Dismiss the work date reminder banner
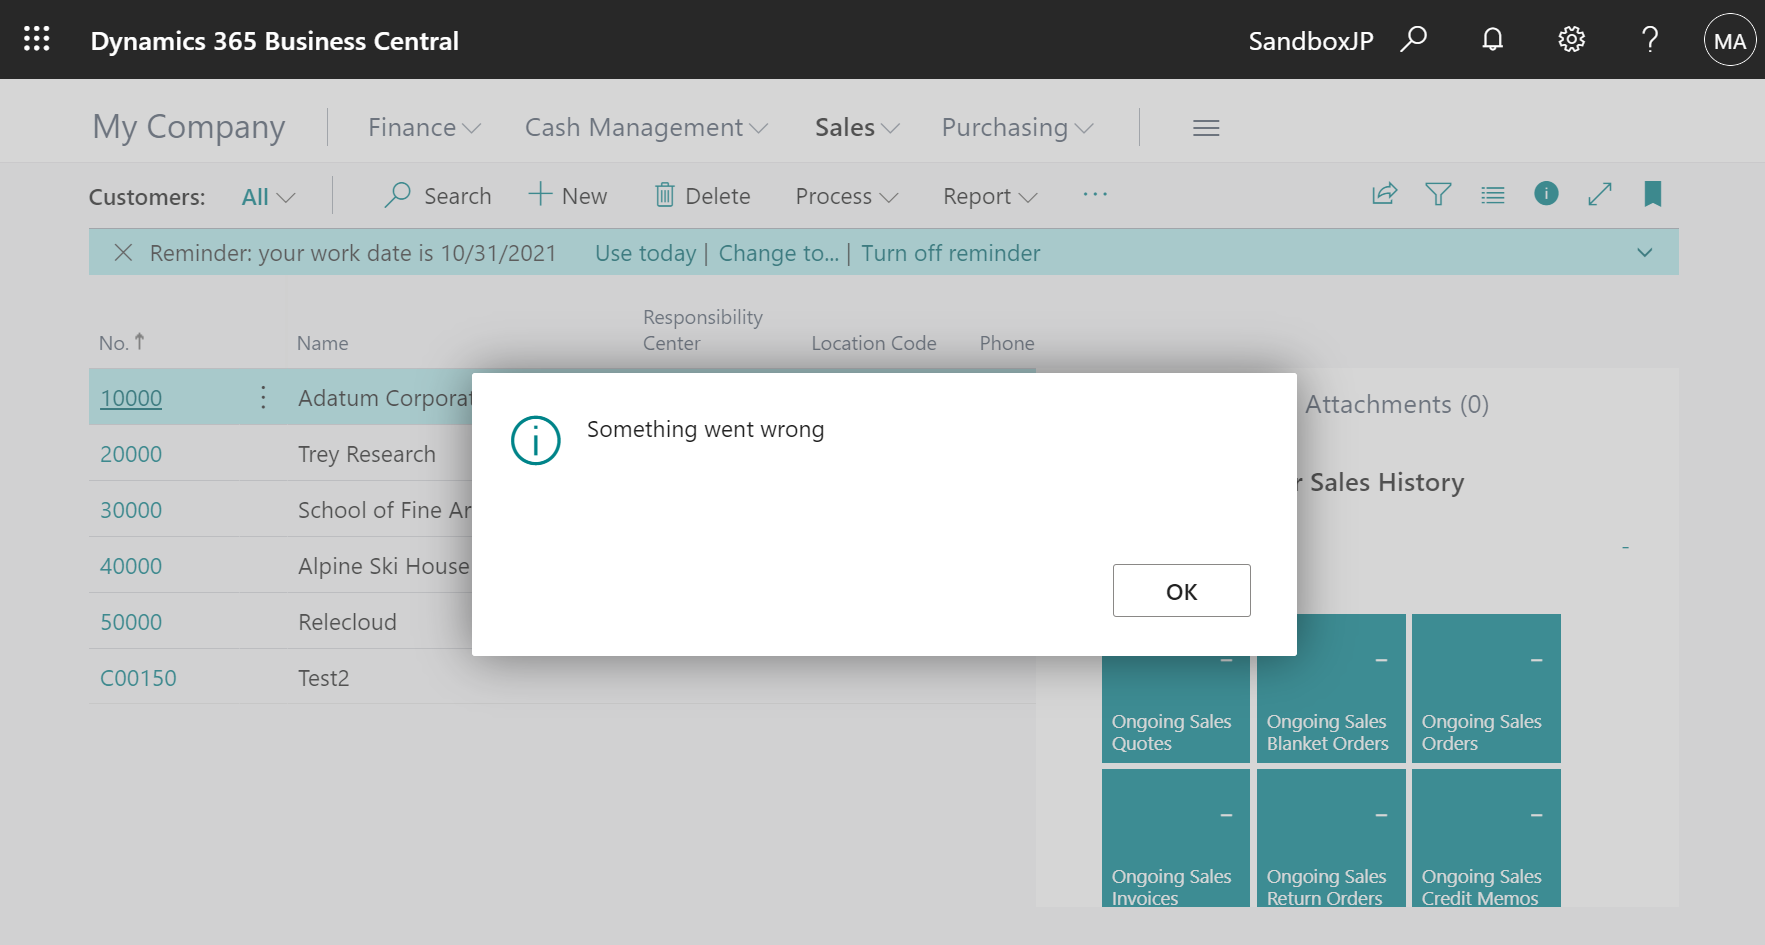This screenshot has height=945, width=1765. click(x=122, y=252)
